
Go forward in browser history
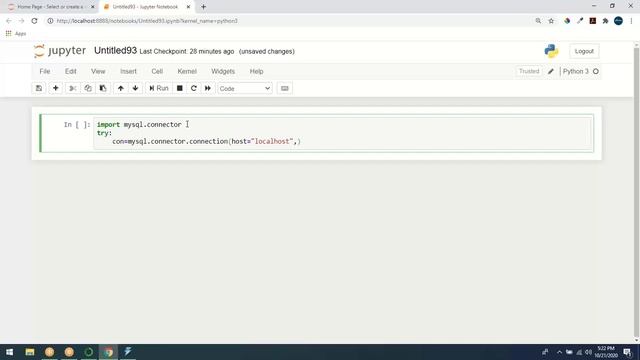point(22,21)
